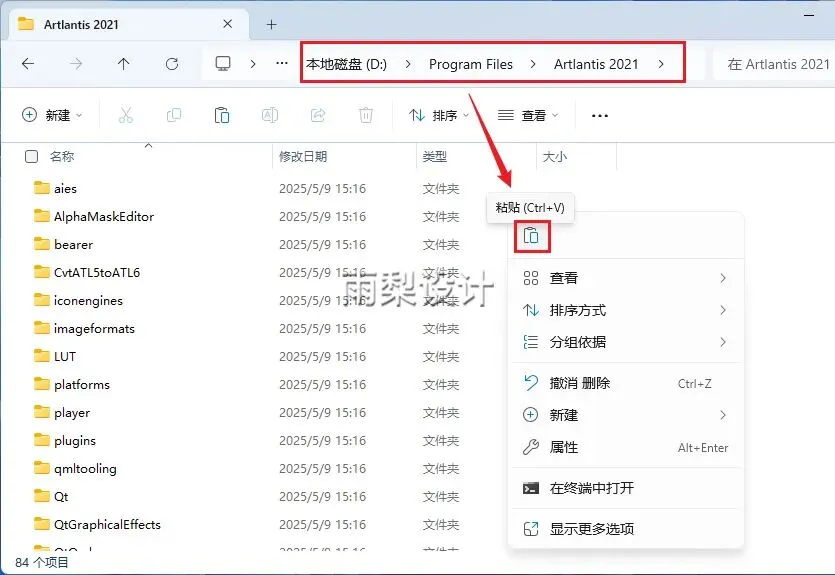Expand the chevron after the This PC icon

point(253,64)
